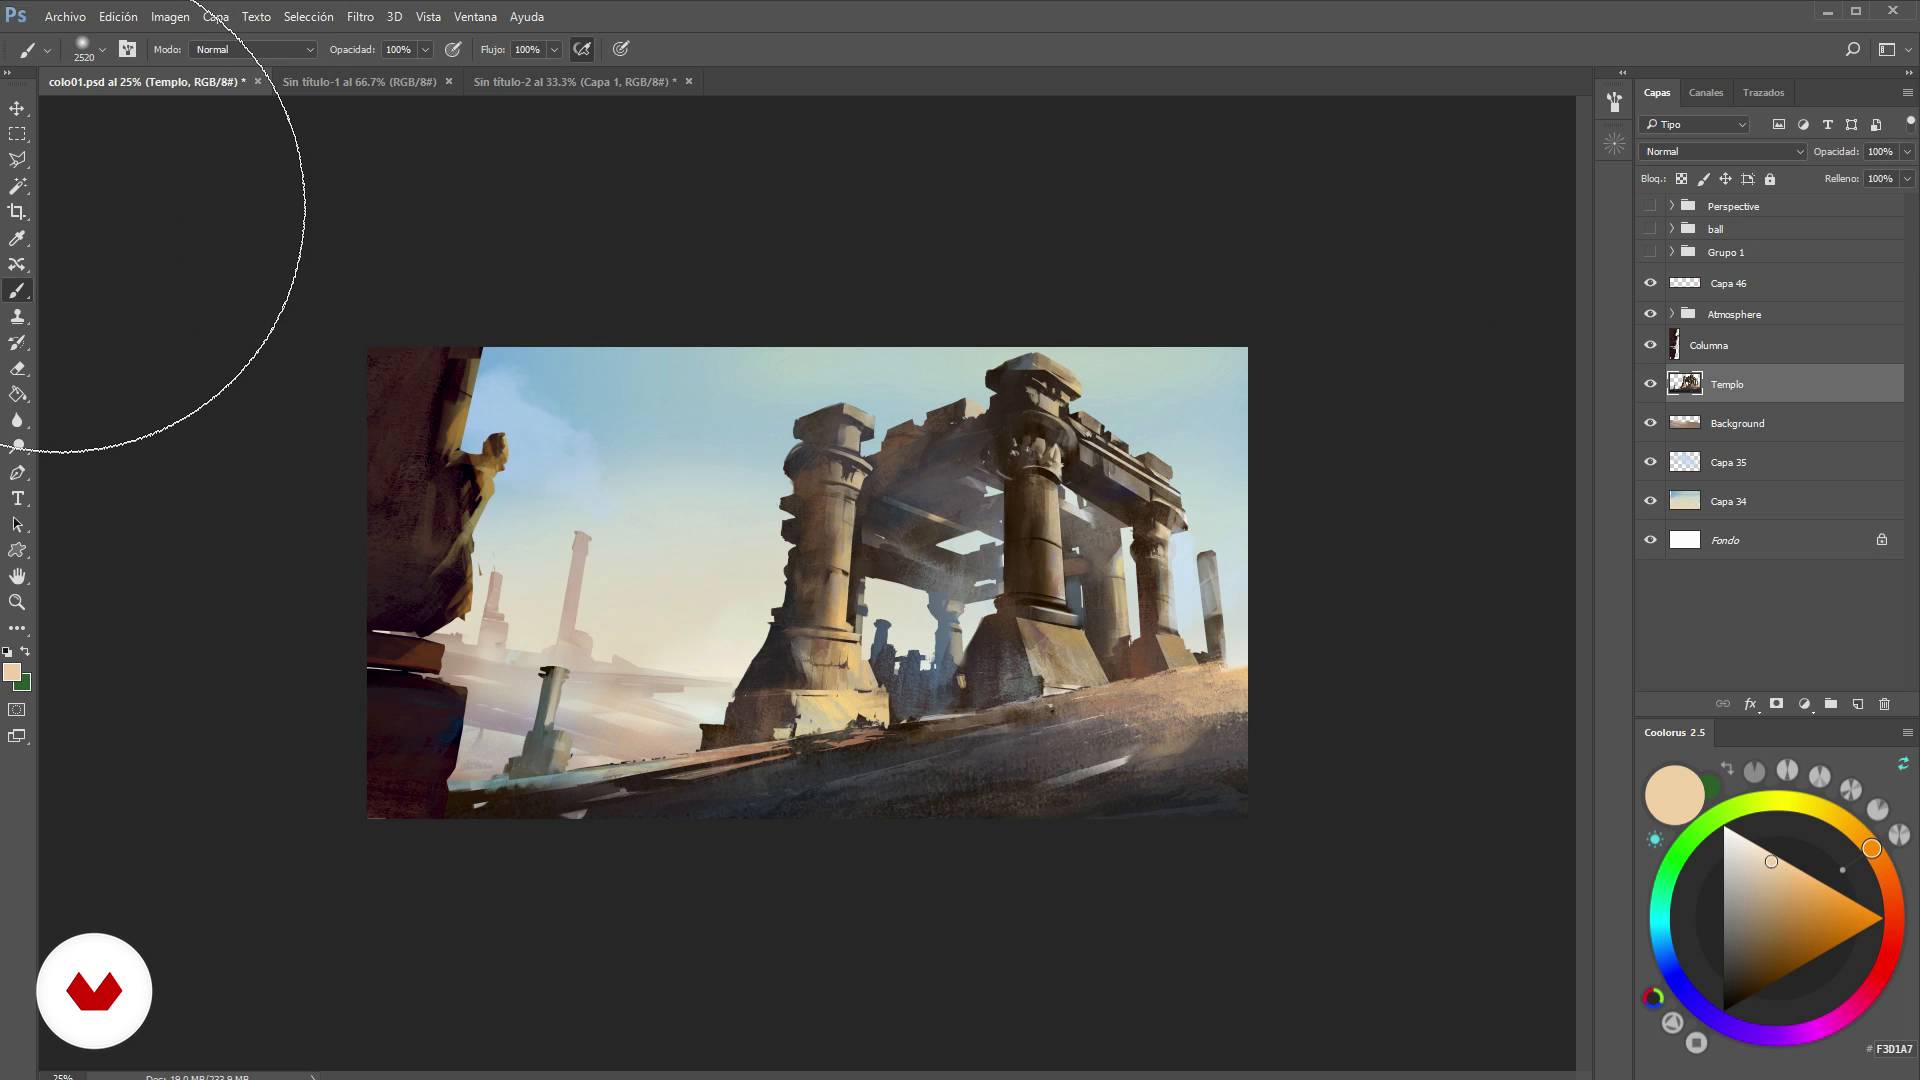Open Layers panel options menu
This screenshot has width=1920, height=1080.
[x=1907, y=92]
